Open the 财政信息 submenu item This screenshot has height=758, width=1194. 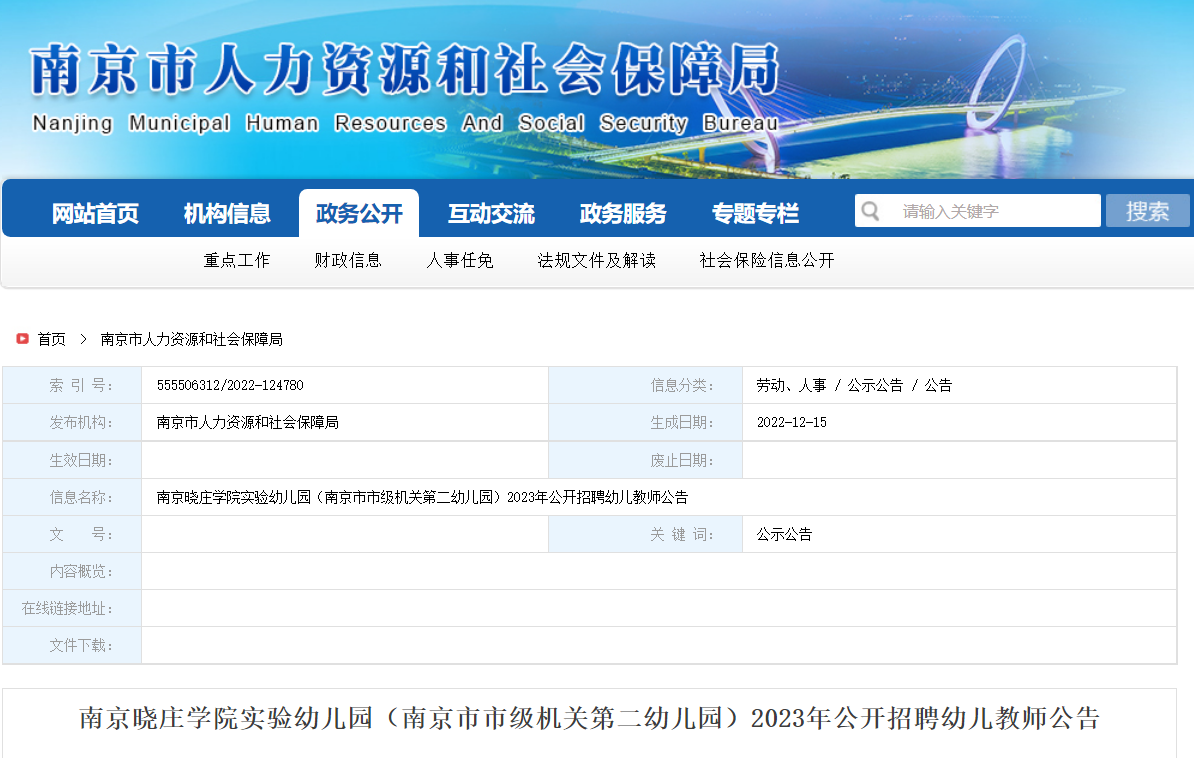(348, 260)
